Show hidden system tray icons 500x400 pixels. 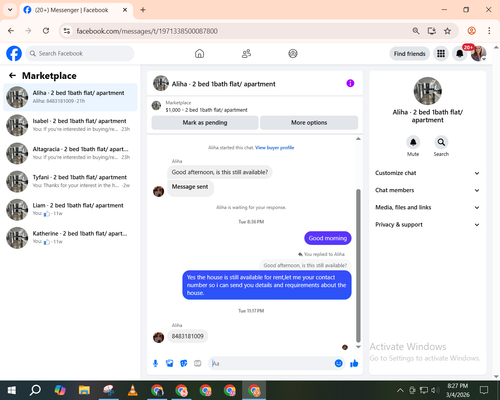tap(400, 390)
